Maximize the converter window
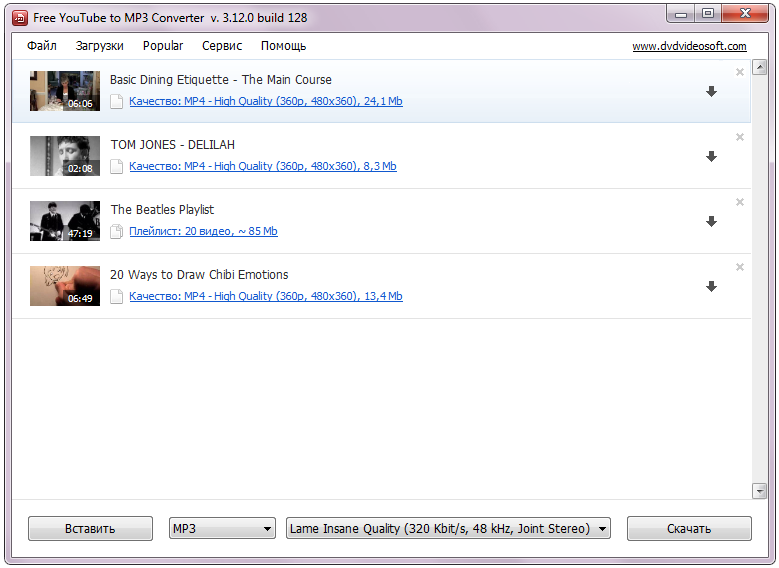The height and width of the screenshot is (568, 779). [x=708, y=14]
